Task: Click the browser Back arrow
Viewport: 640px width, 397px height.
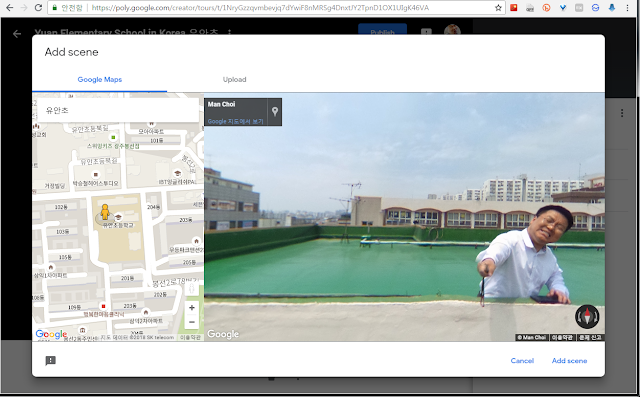Action: pyautogui.click(x=10, y=7)
